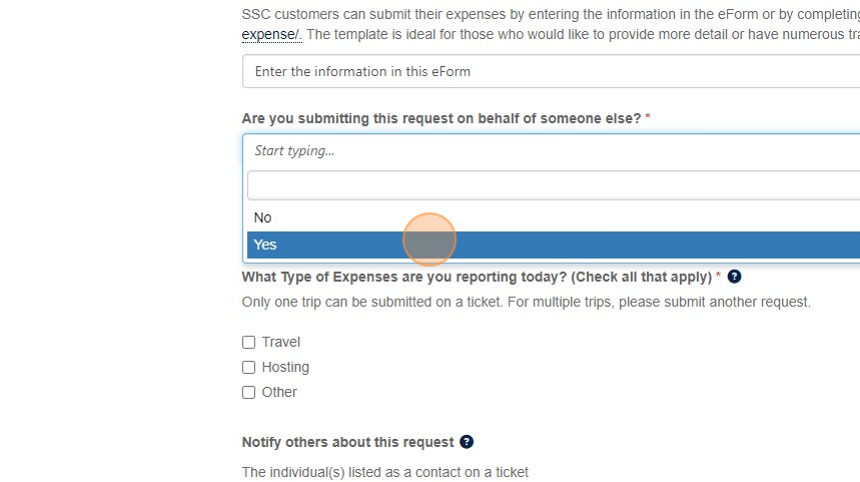The image size is (860, 482).
Task: Click the word 'Hosting' next to its checkbox
Action: pos(285,367)
